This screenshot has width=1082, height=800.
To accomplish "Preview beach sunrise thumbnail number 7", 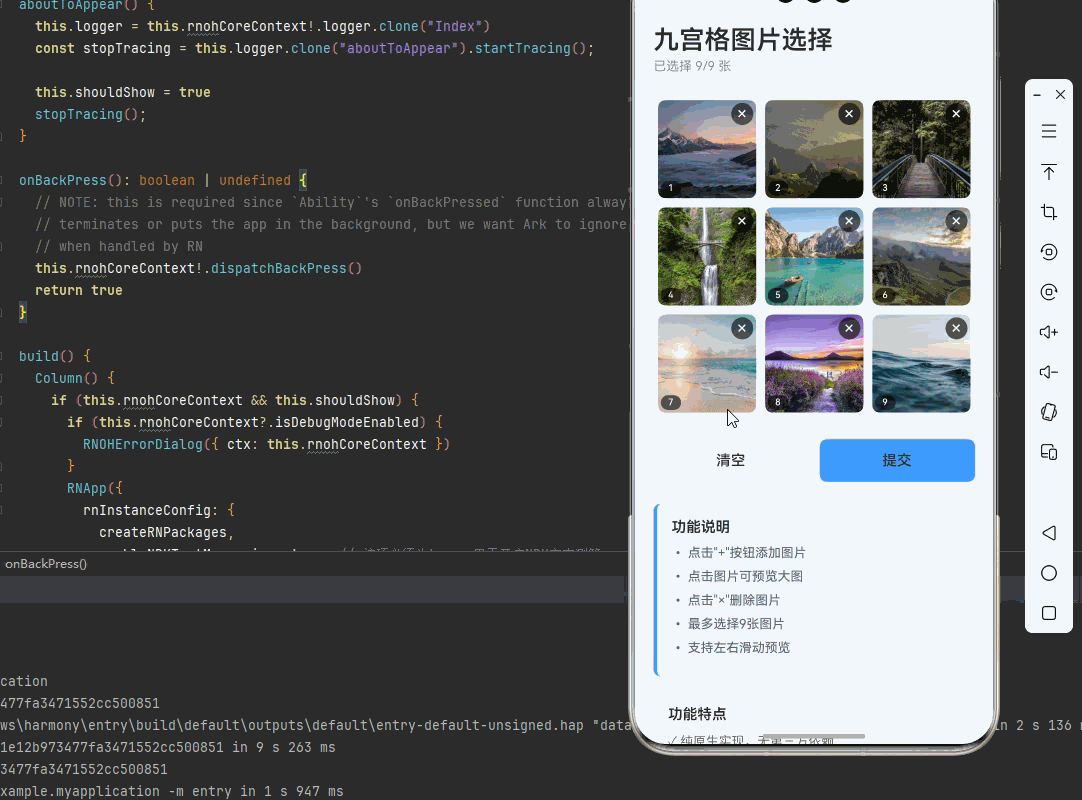I will tap(707, 364).
